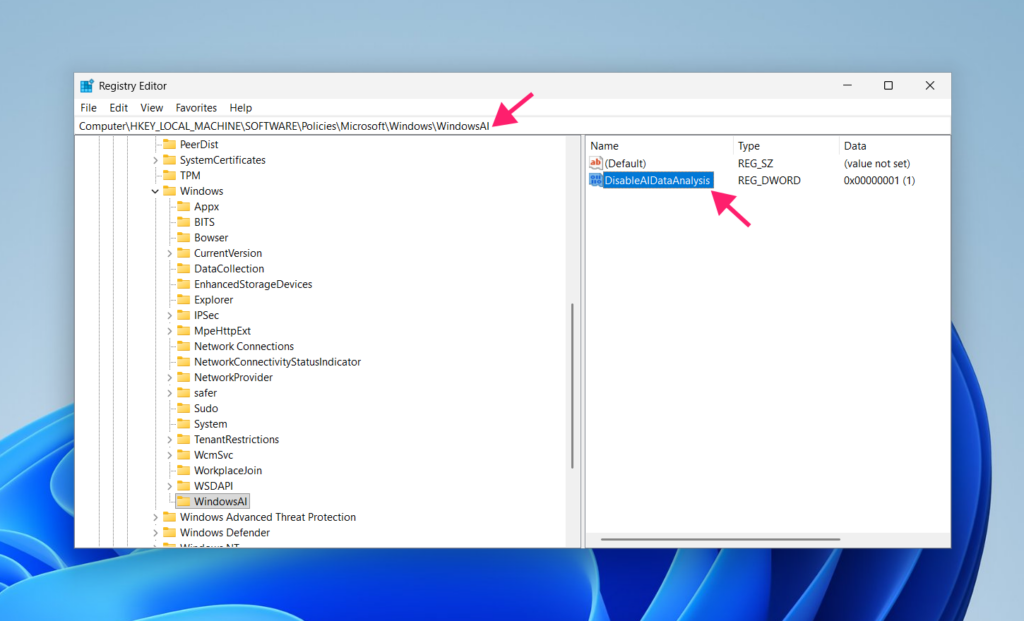Viewport: 1024px width, 621px height.
Task: Select the Sudo folder icon
Action: coord(184,408)
